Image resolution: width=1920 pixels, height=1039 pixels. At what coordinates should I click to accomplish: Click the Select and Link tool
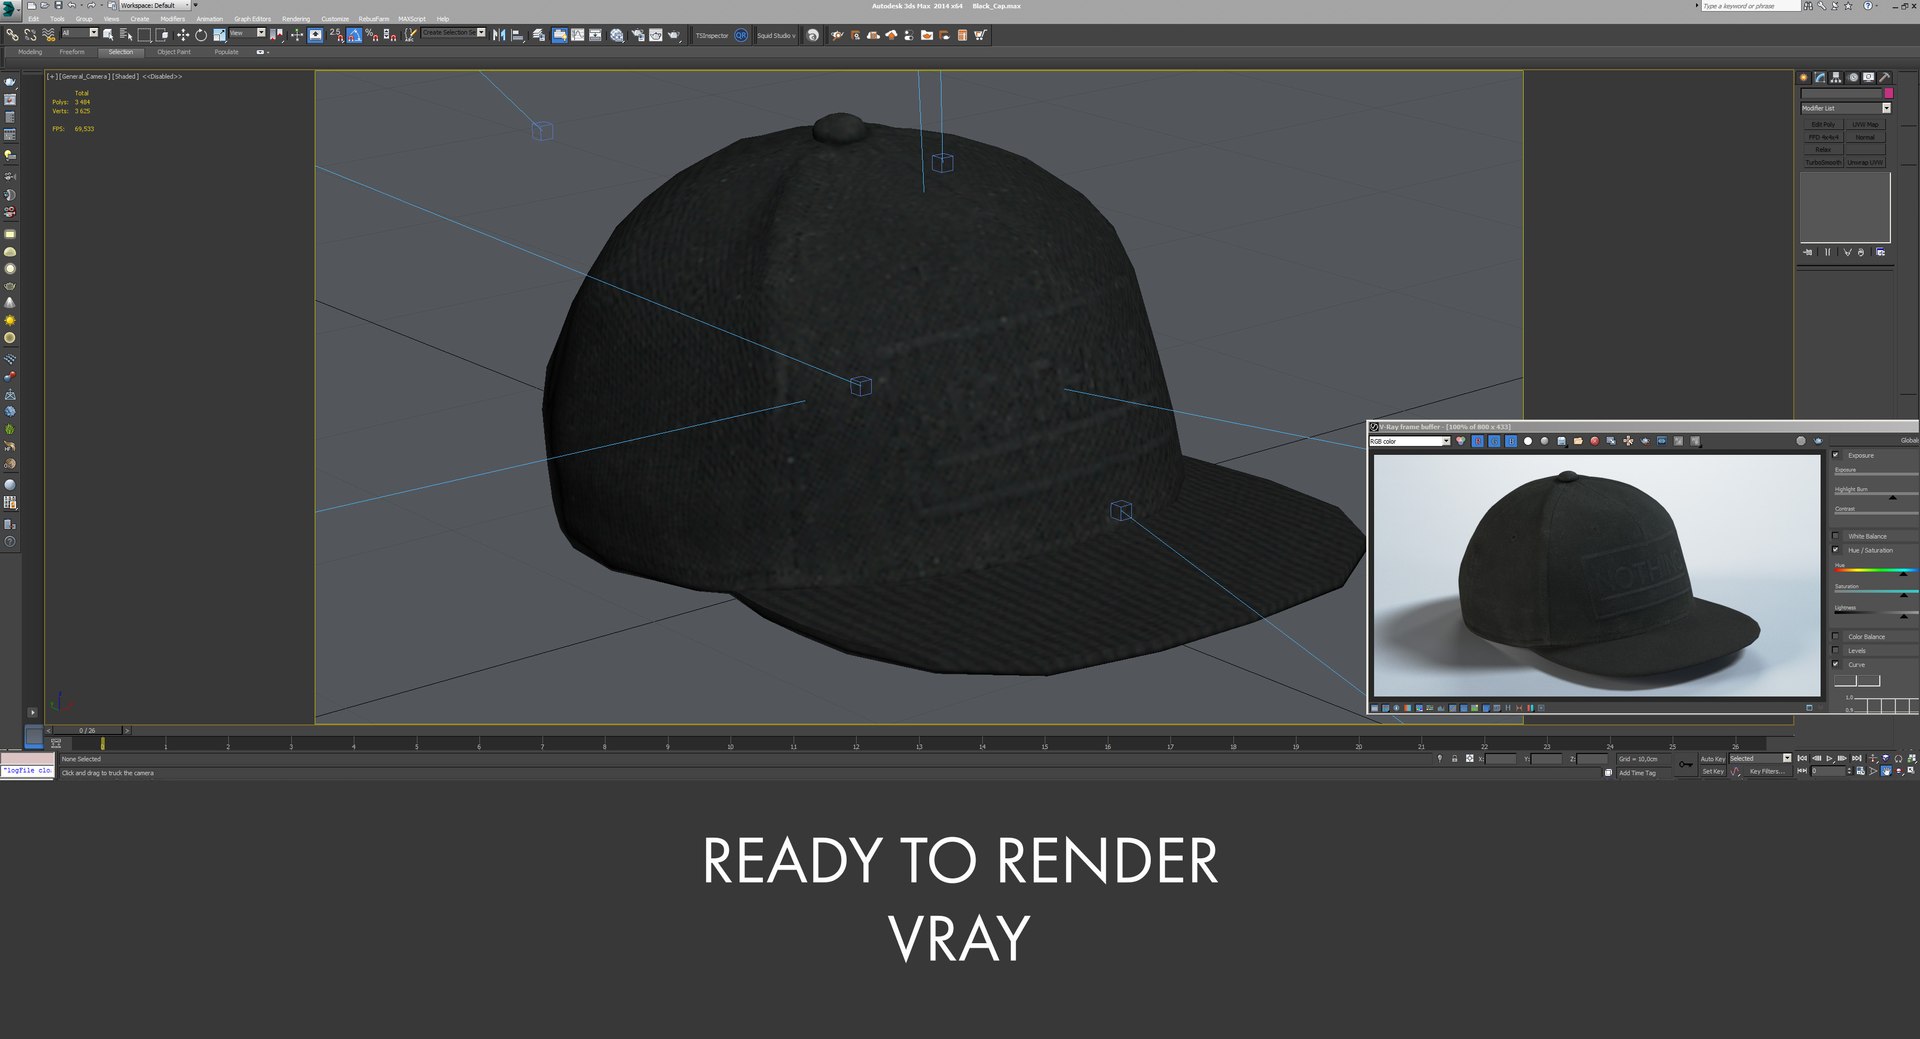(x=13, y=35)
